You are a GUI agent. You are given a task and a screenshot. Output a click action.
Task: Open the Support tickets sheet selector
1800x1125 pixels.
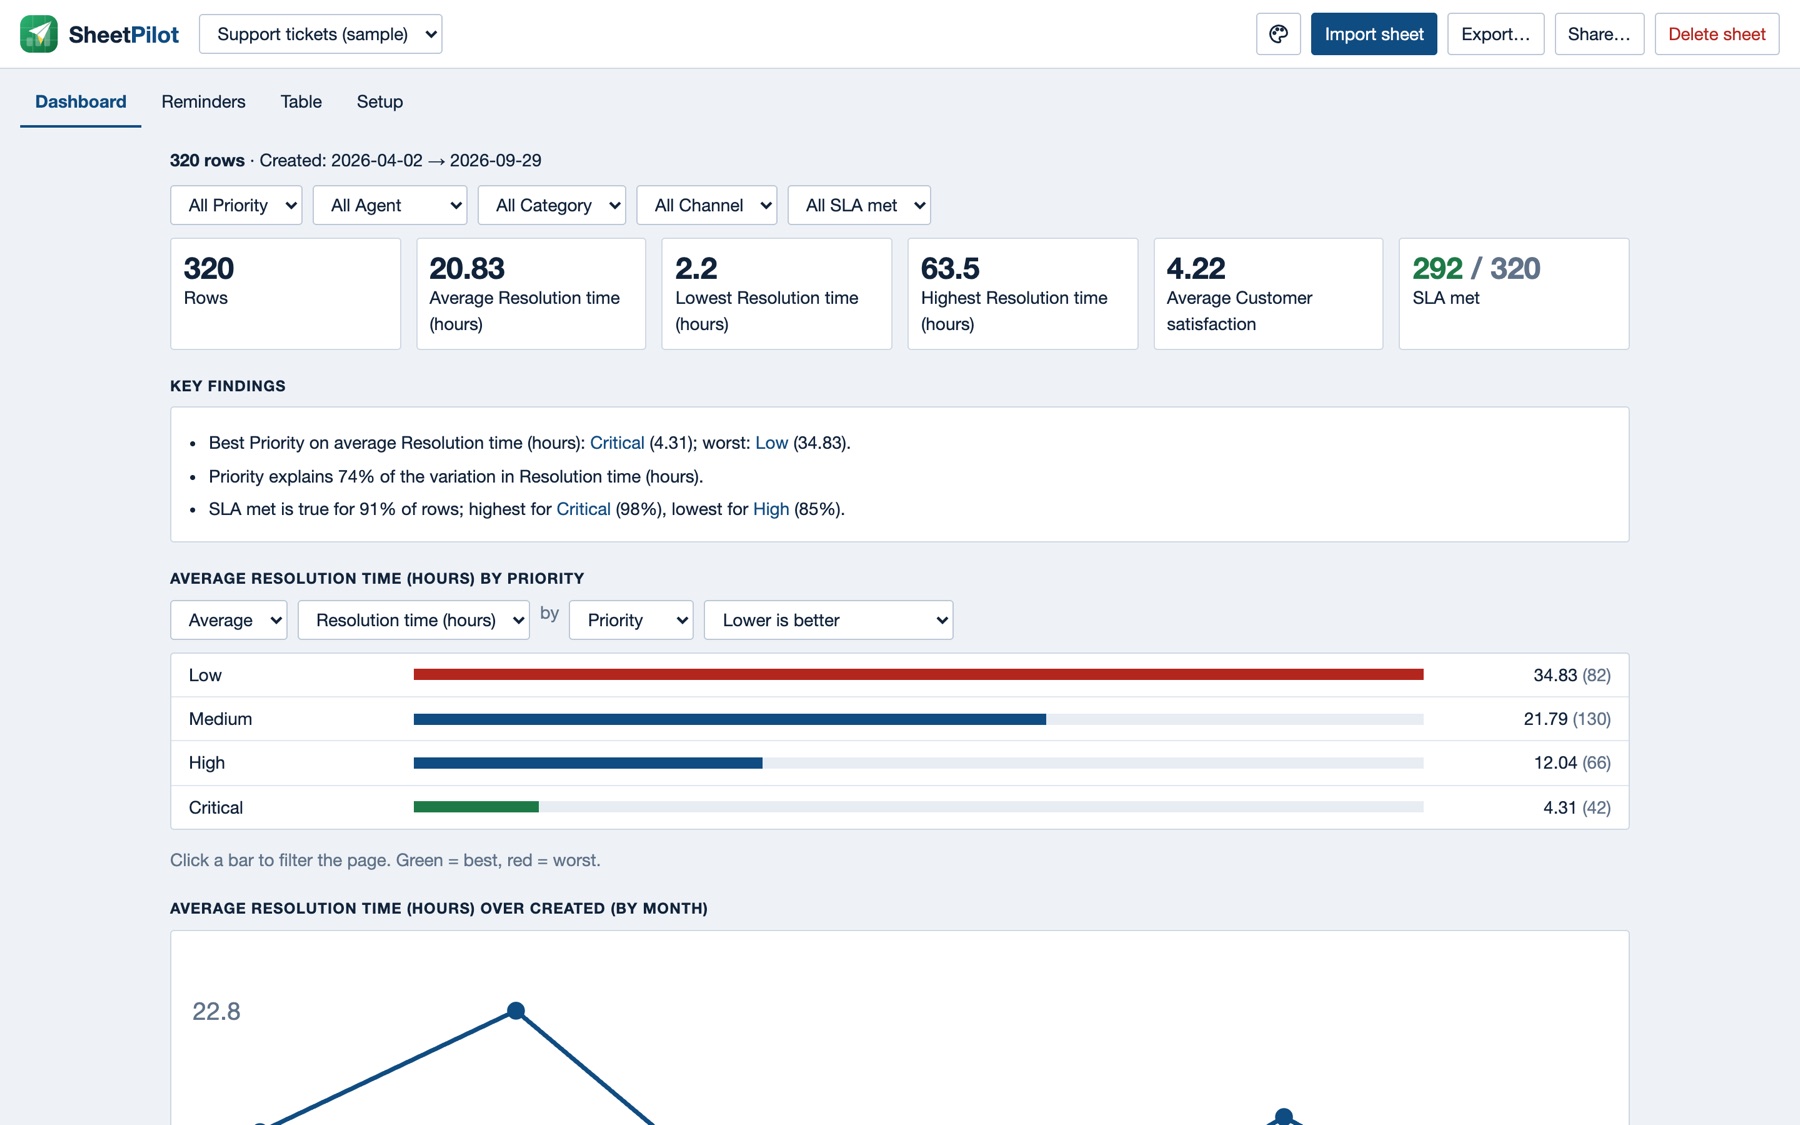pos(320,34)
